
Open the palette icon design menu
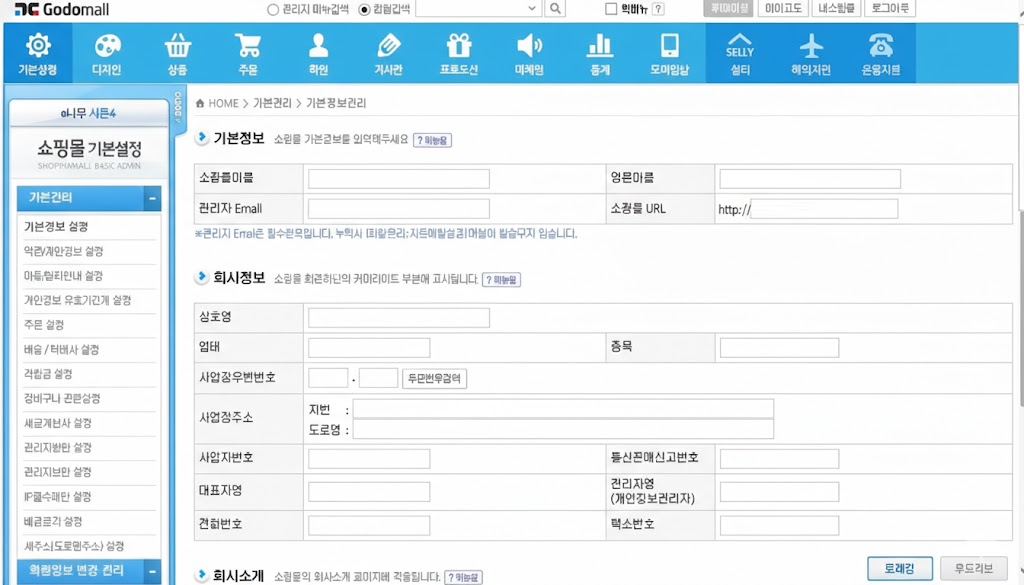(107, 54)
